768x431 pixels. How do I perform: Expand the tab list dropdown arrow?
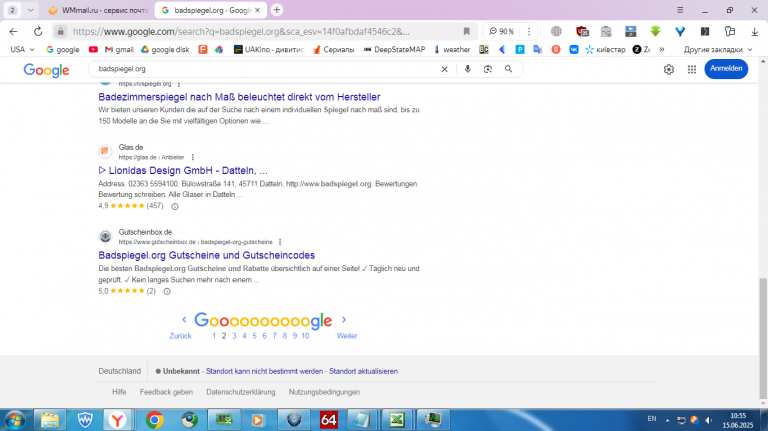click(x=30, y=10)
